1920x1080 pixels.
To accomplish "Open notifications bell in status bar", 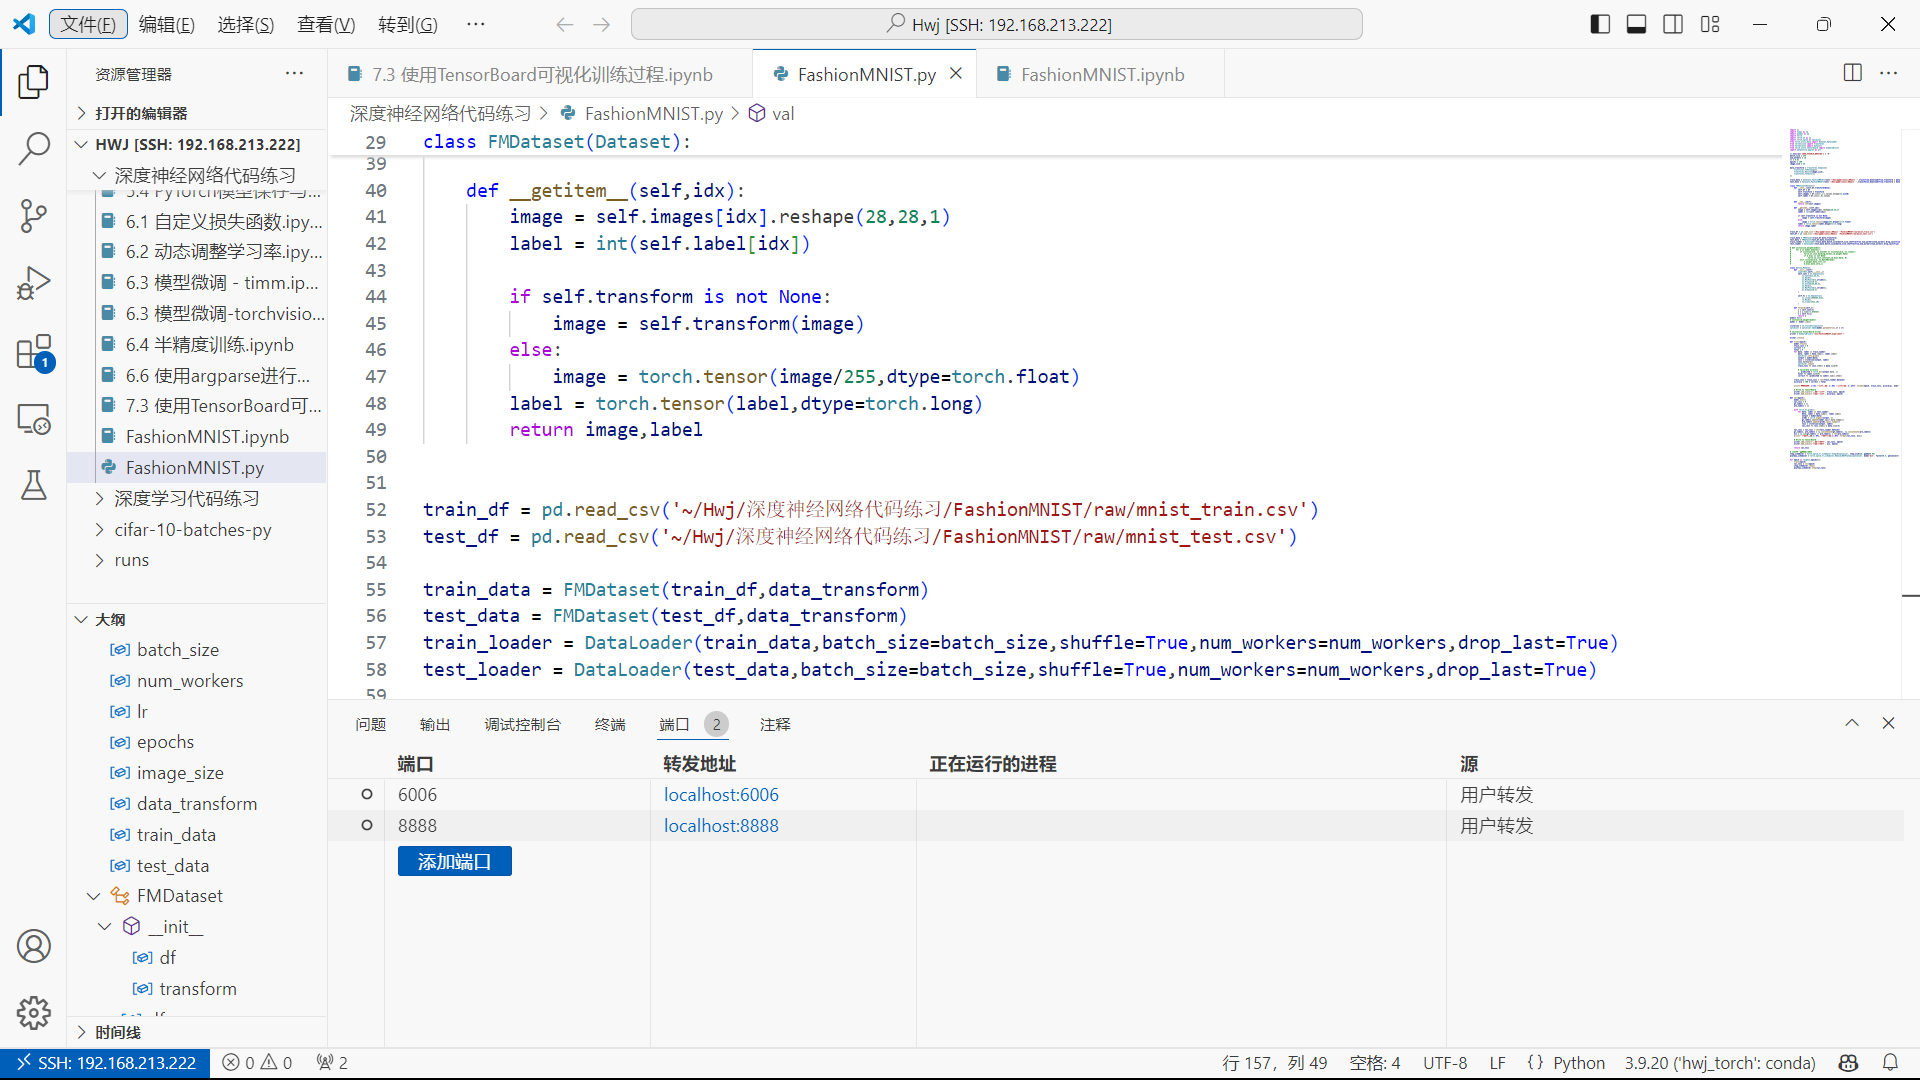I will pyautogui.click(x=1890, y=1063).
